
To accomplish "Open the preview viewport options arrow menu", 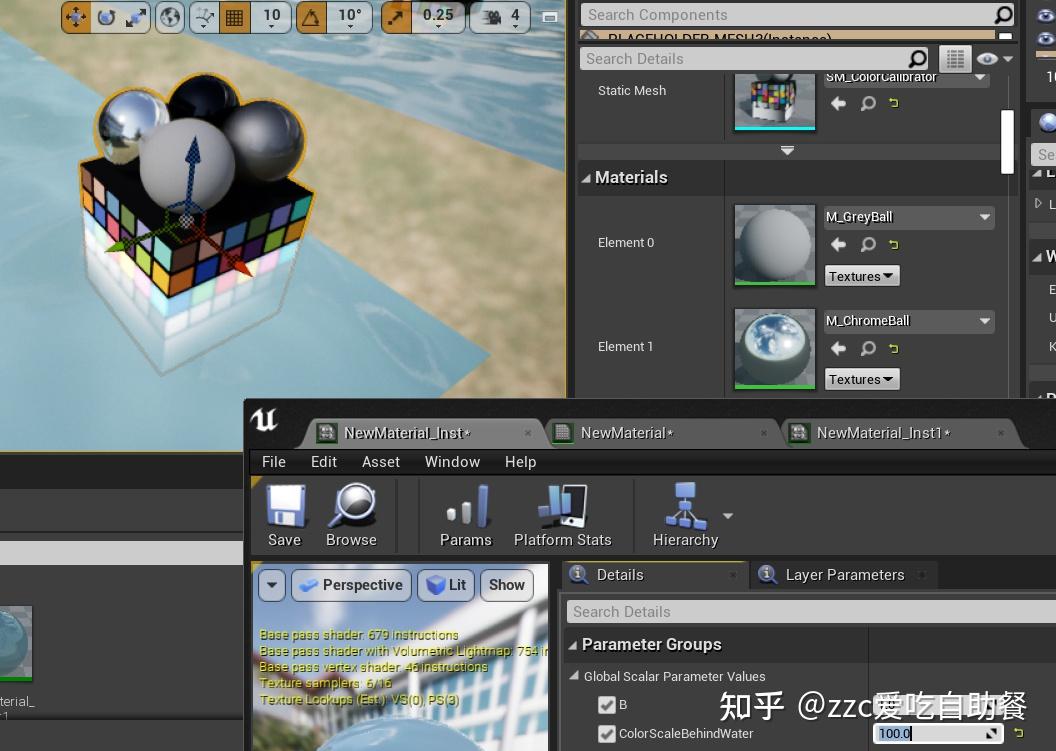I will point(271,585).
